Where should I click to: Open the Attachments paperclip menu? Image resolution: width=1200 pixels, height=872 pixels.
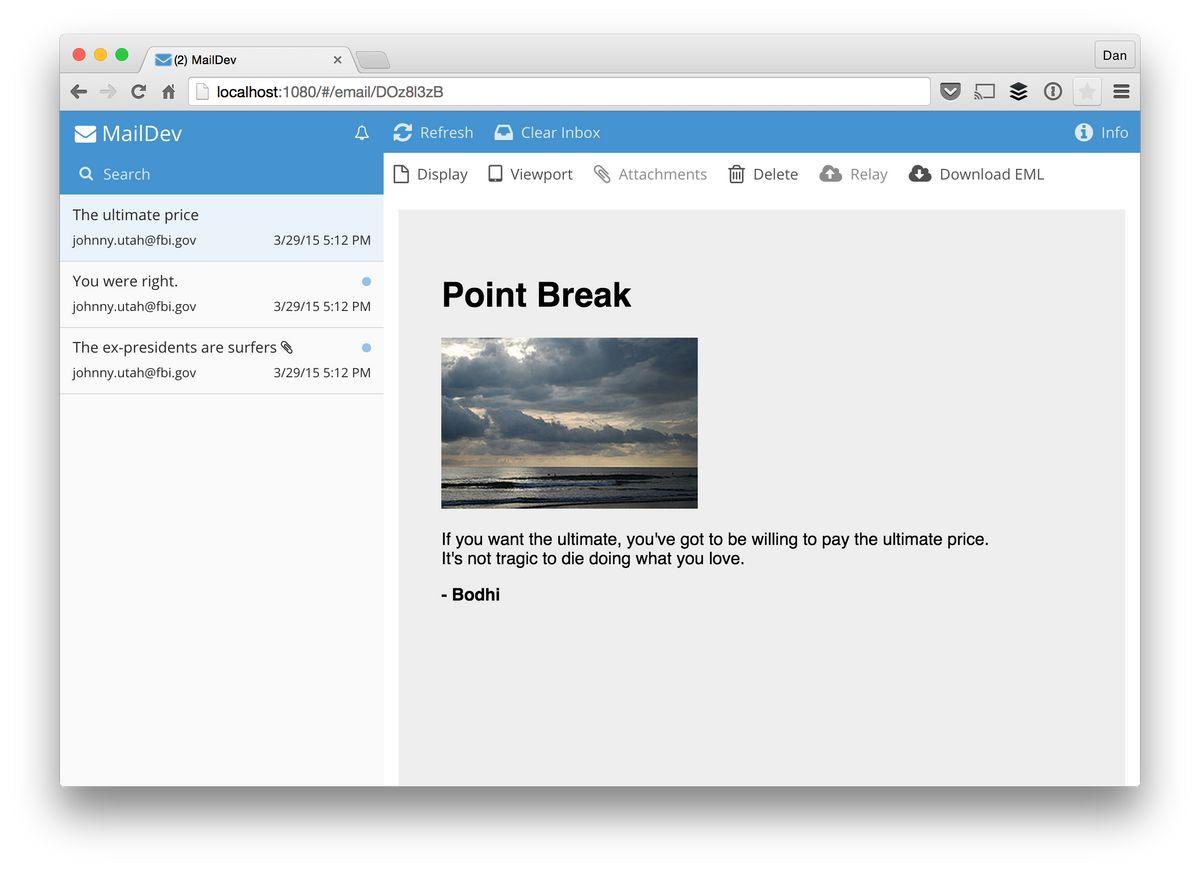coord(650,174)
